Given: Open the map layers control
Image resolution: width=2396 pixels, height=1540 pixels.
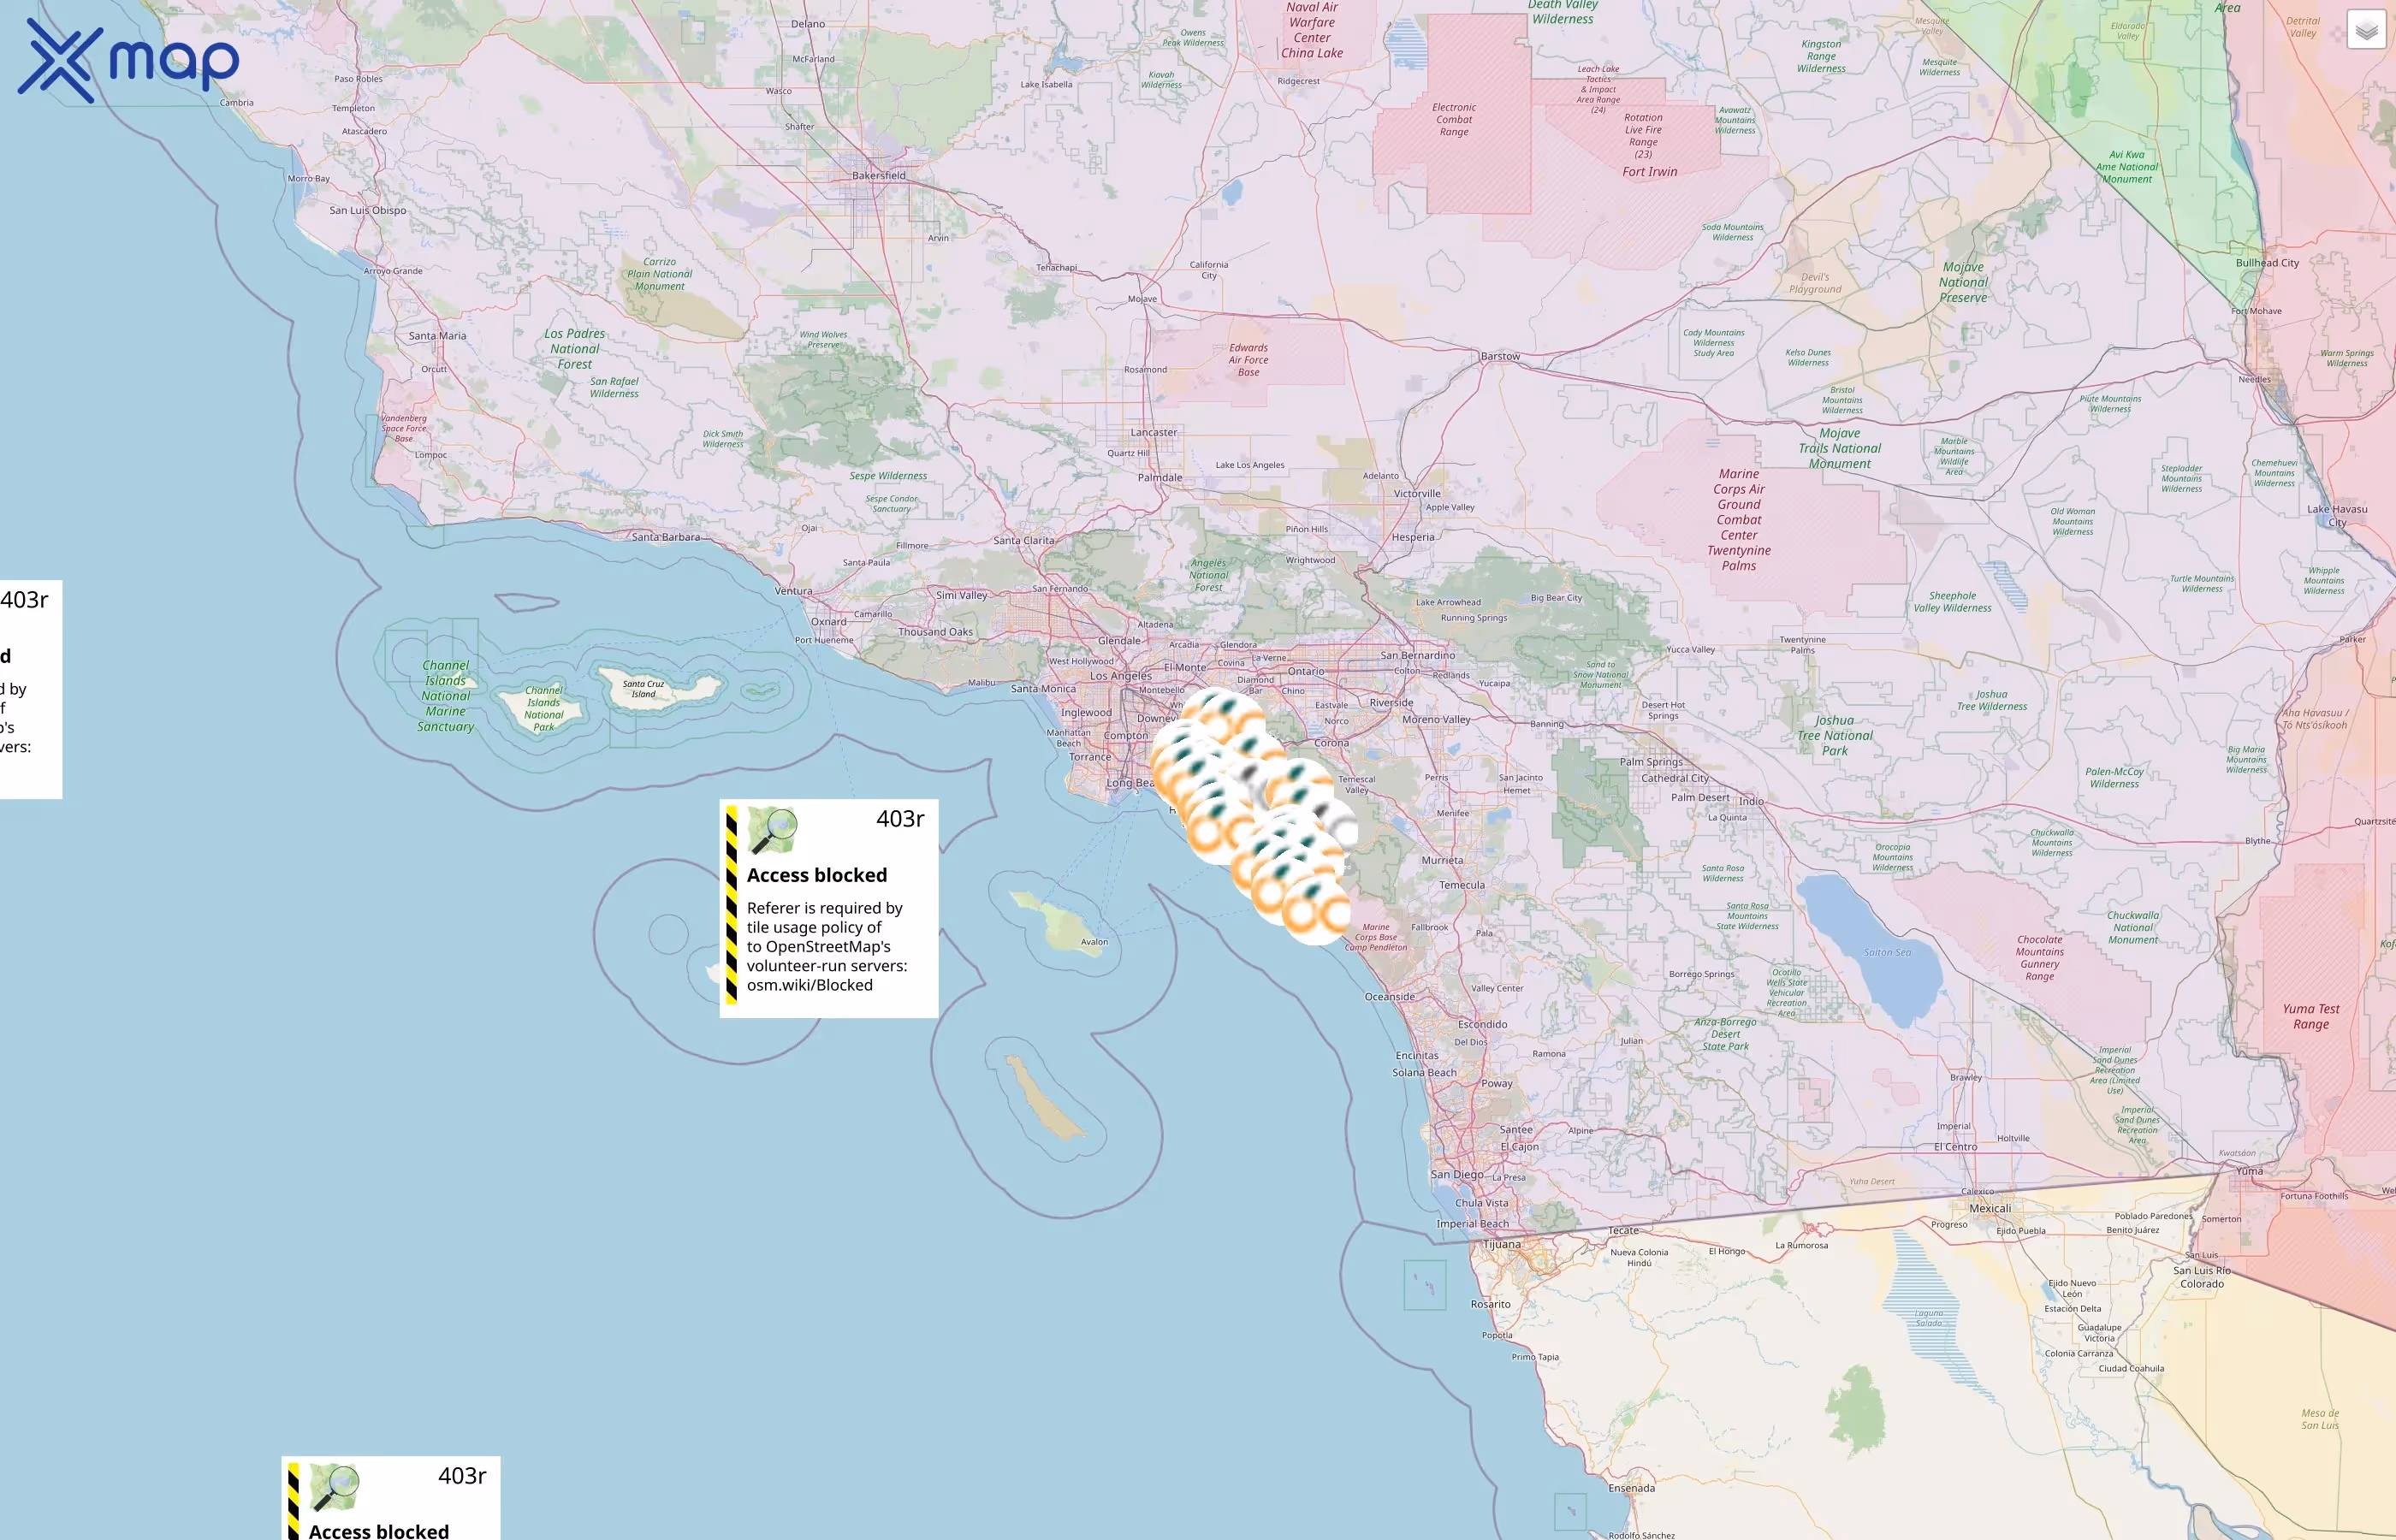Looking at the screenshot, I should point(2366,30).
